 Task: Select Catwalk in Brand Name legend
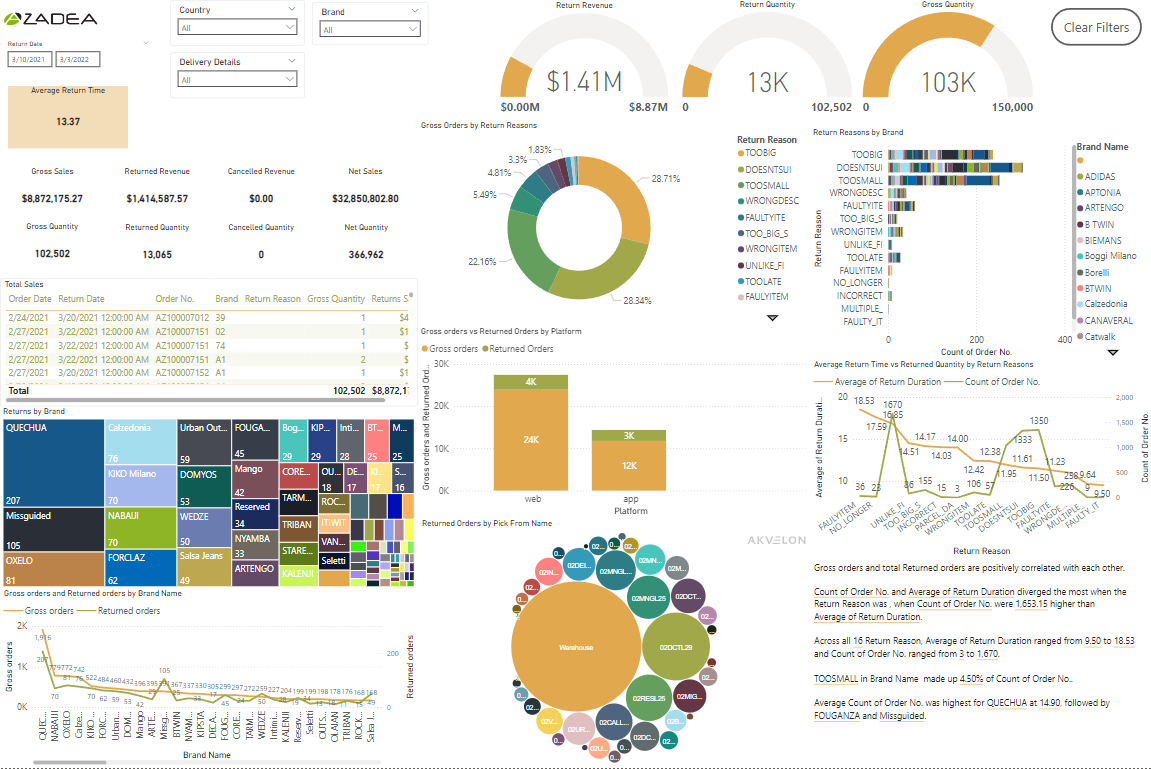[1096, 337]
